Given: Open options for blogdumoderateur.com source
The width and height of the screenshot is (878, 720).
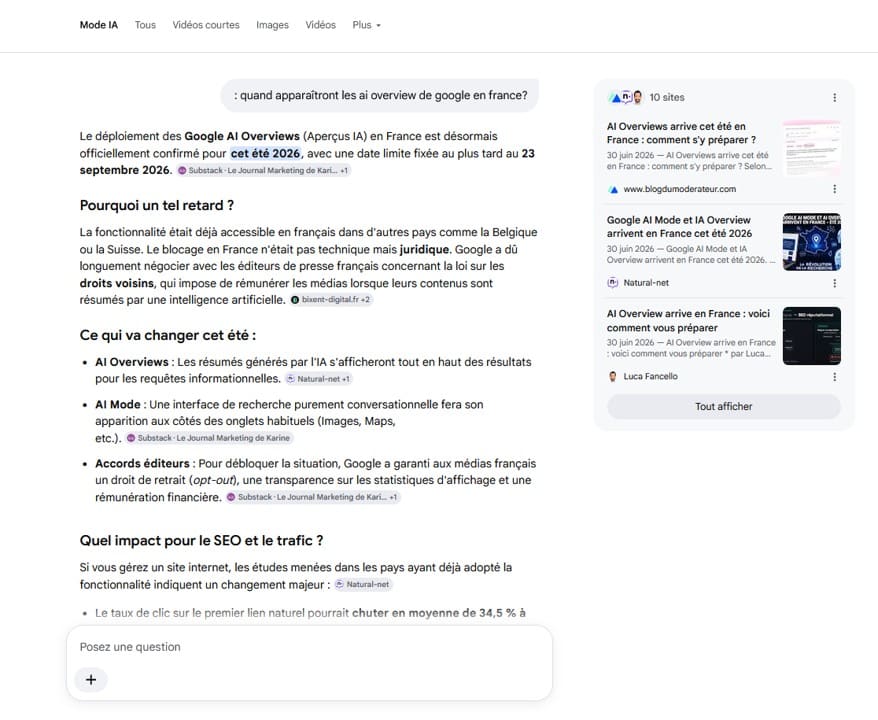Looking at the screenshot, I should pyautogui.click(x=834, y=189).
